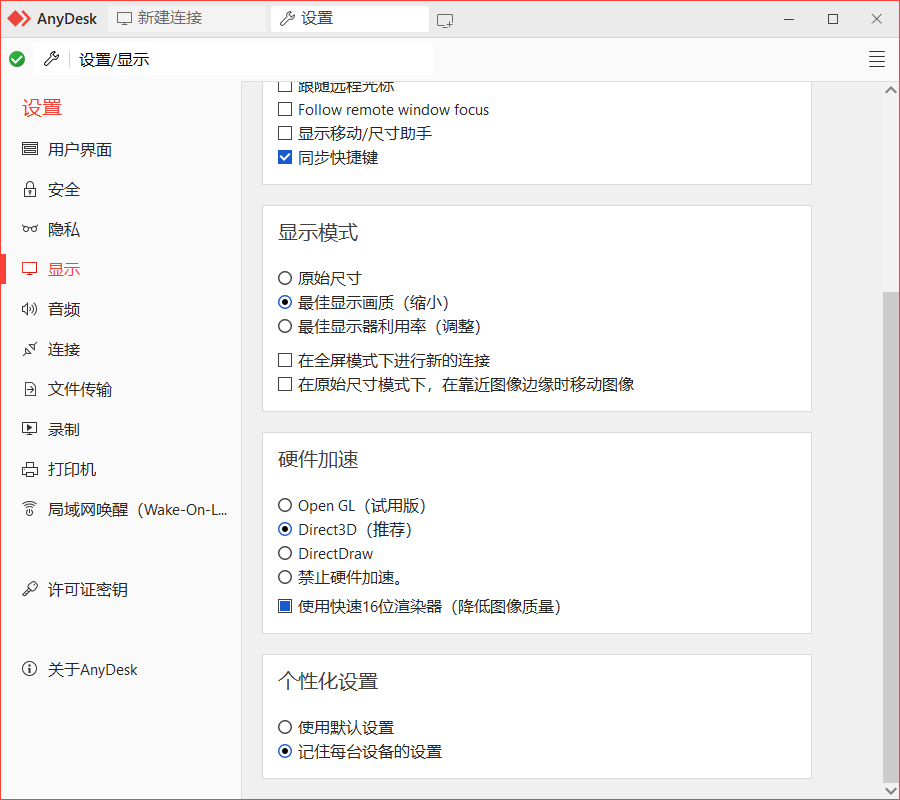Click the info icon beside 关于AnyDesk

[29, 669]
